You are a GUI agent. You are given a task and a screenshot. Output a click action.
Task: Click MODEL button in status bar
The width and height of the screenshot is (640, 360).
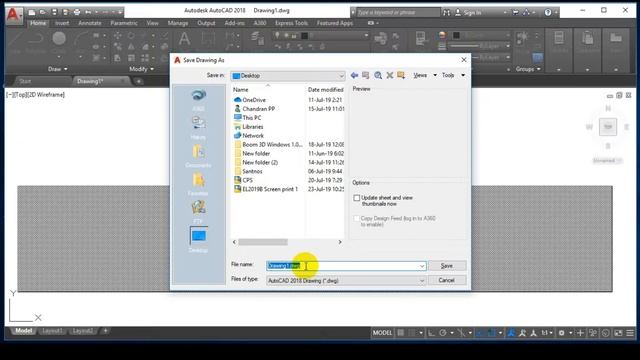point(382,333)
